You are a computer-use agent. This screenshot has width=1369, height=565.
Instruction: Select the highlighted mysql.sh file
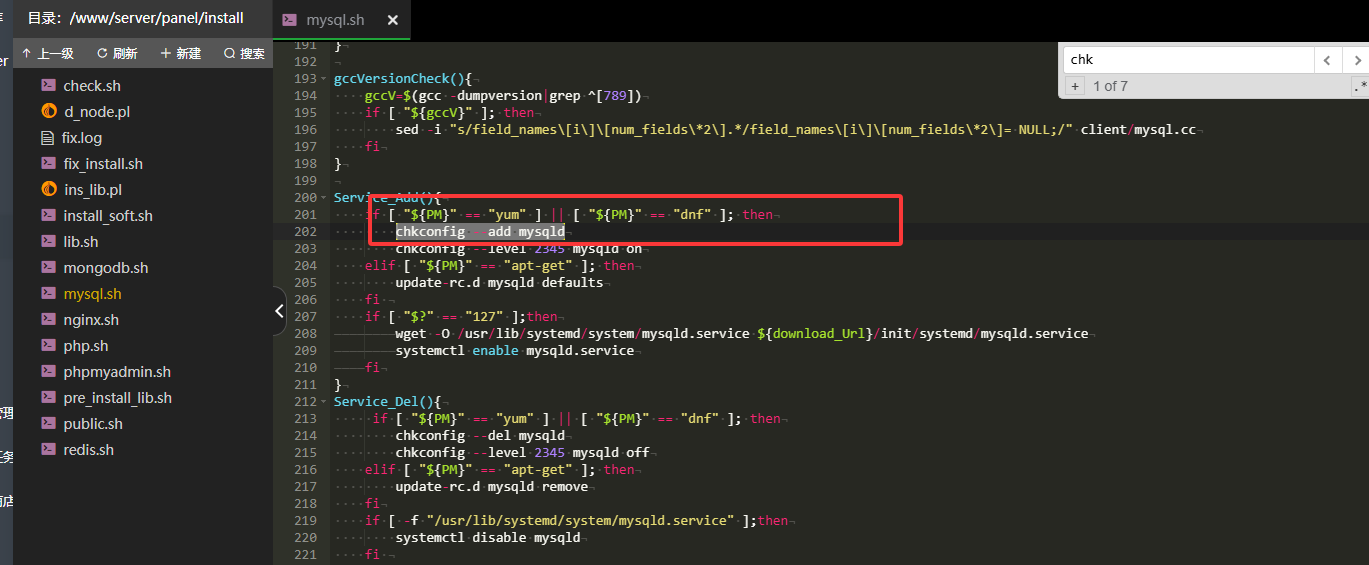pos(92,294)
